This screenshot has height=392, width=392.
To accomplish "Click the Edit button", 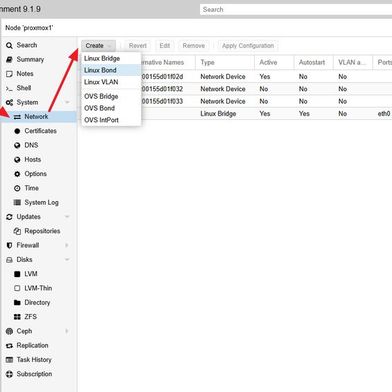I will (165, 46).
